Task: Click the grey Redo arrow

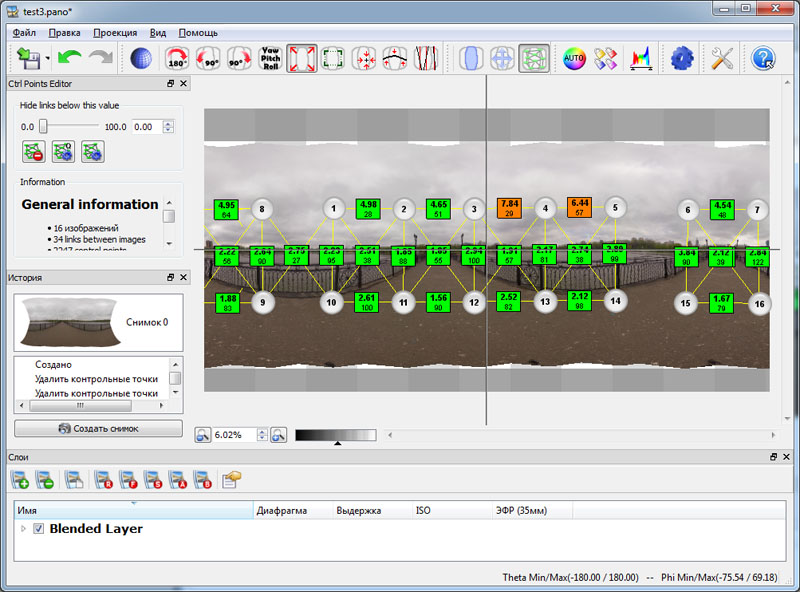Action: pos(101,57)
